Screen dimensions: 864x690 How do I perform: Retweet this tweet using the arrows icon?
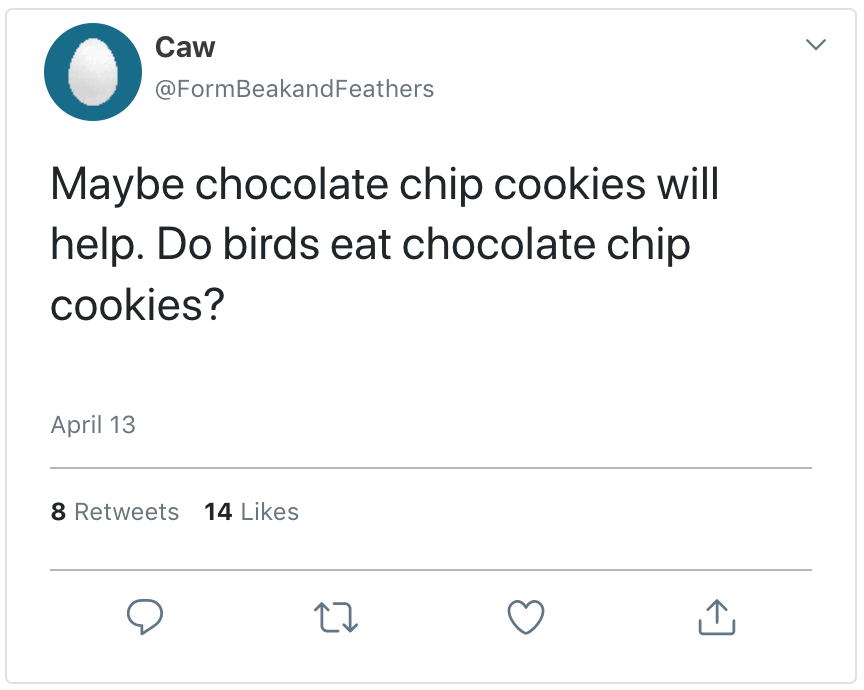pos(335,617)
